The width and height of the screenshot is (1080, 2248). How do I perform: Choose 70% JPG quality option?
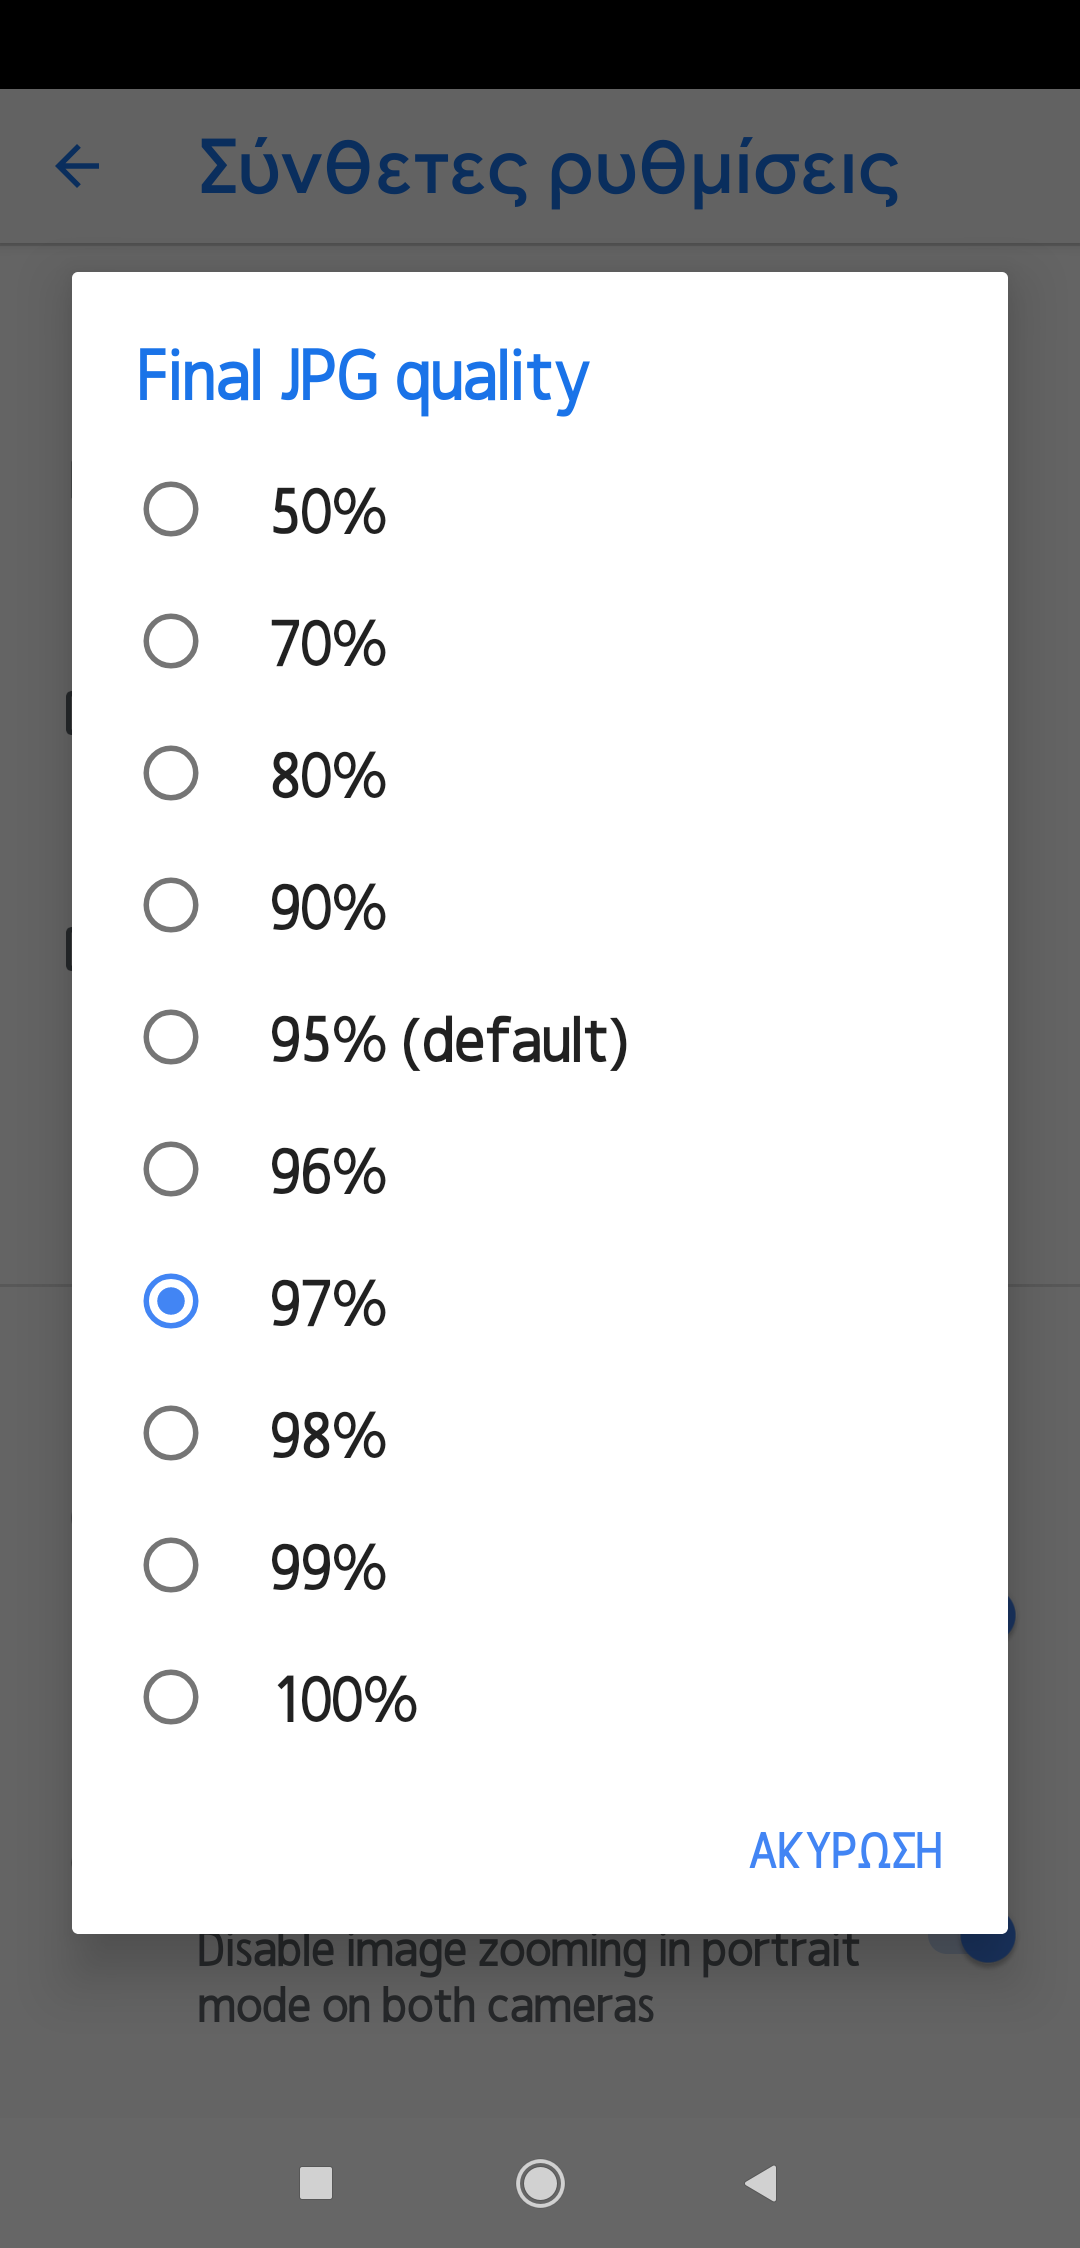point(171,642)
